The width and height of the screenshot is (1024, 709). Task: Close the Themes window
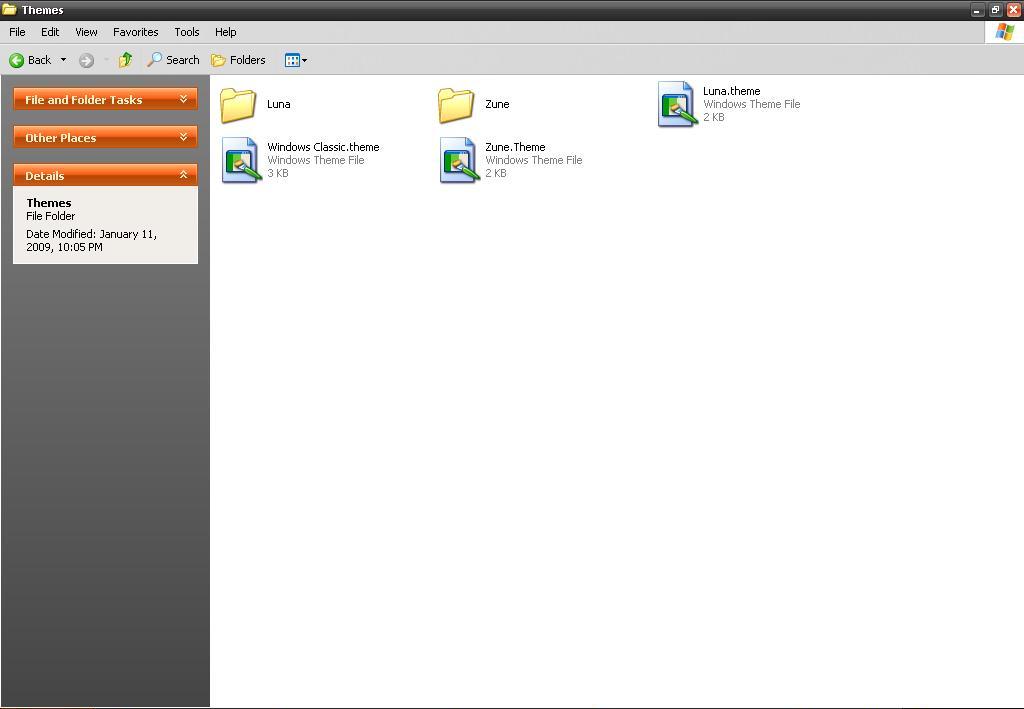1014,10
